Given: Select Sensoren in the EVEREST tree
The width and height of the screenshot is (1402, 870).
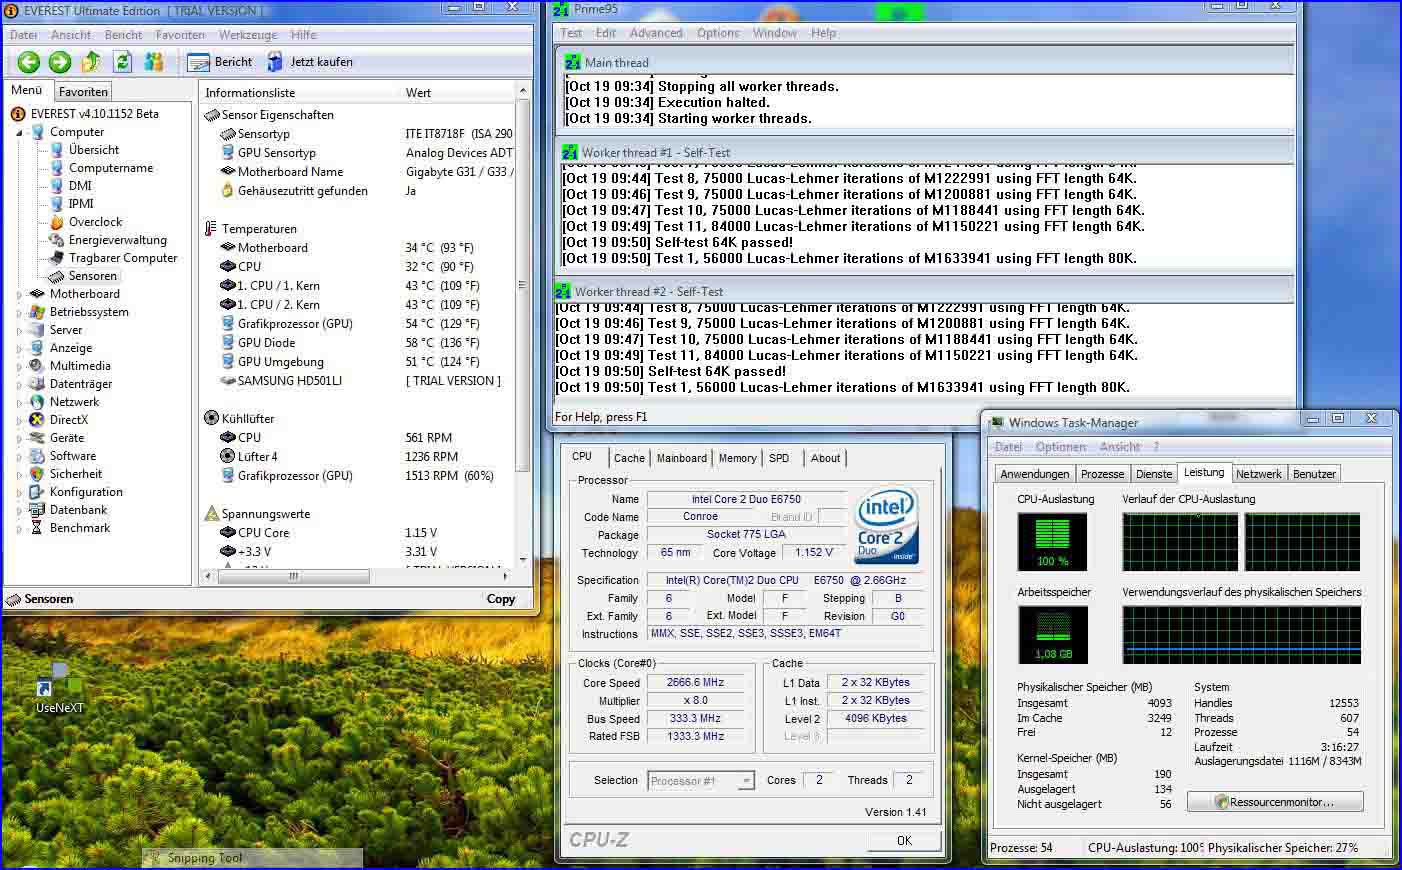Looking at the screenshot, I should pyautogui.click(x=92, y=276).
